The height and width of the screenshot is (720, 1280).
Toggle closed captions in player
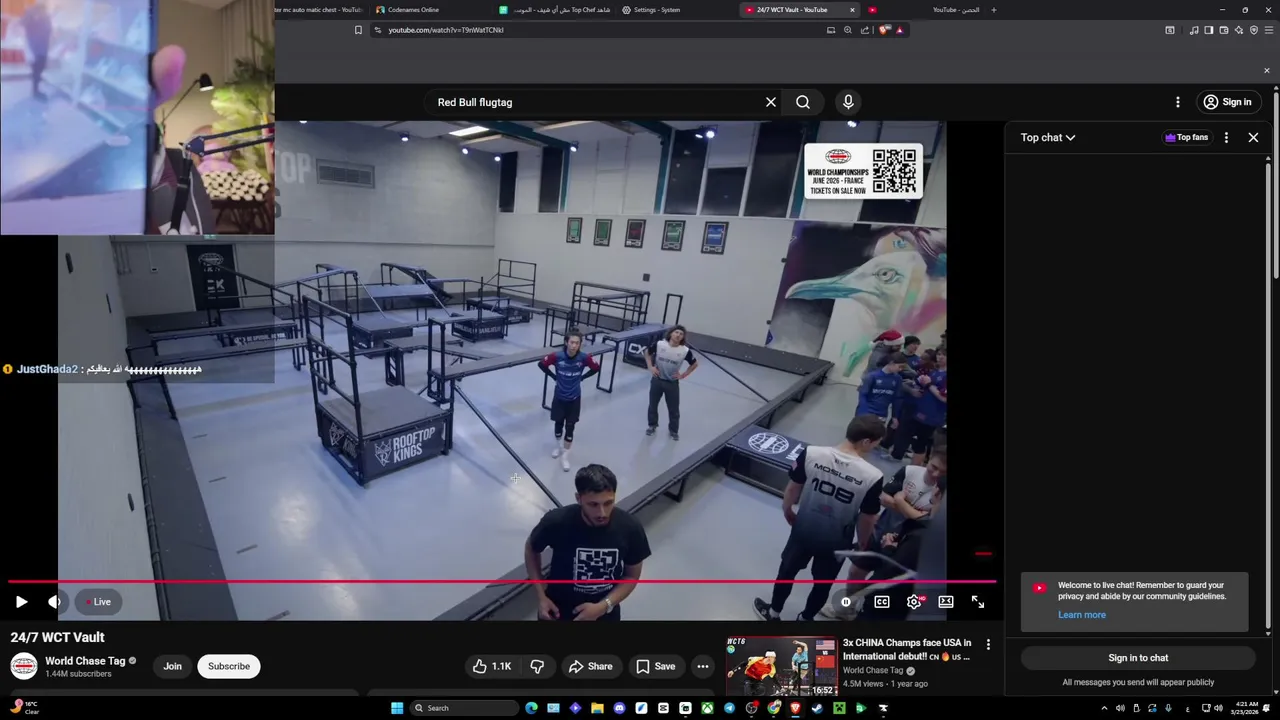coord(882,602)
